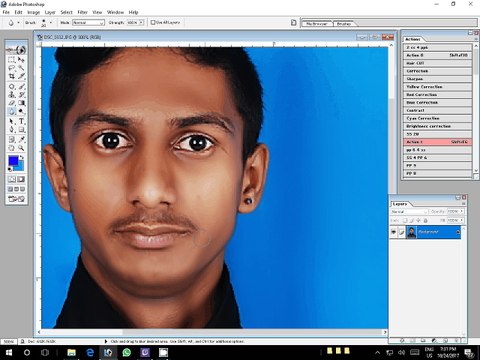Open the Mode dropdown in options bar
Viewport: 480px width, 360px height.
tap(88, 23)
